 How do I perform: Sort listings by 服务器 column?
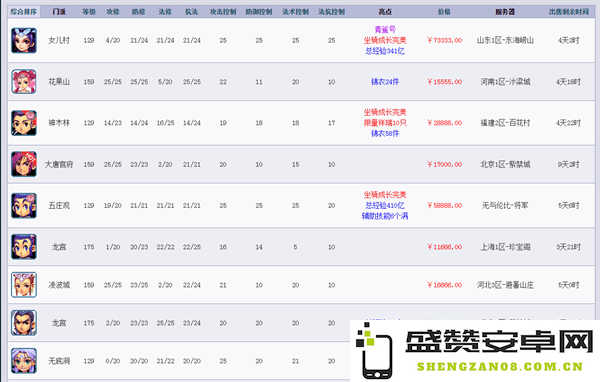click(505, 12)
